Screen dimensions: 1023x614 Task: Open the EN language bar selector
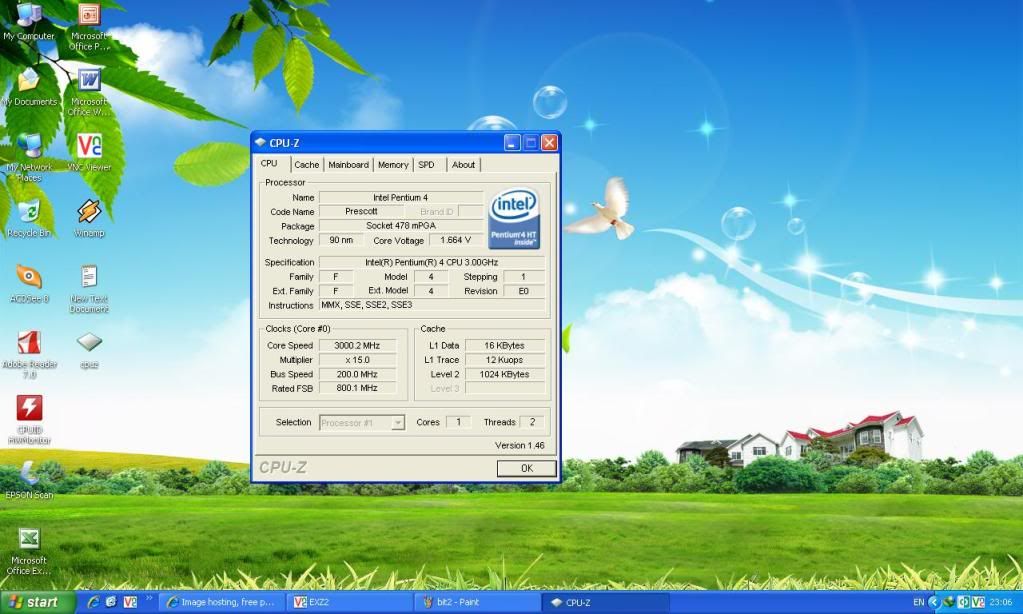click(x=919, y=602)
